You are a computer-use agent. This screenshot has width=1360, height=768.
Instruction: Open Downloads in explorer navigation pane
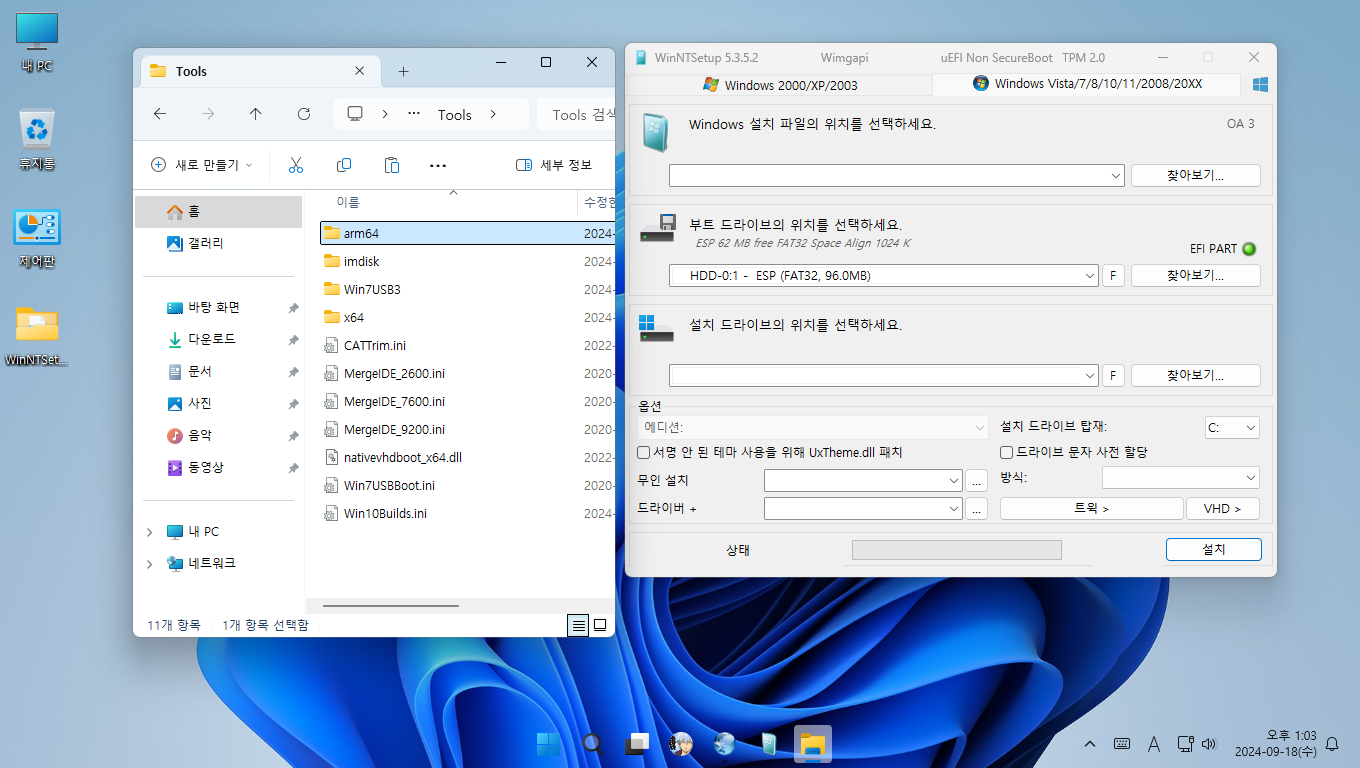coord(219,339)
